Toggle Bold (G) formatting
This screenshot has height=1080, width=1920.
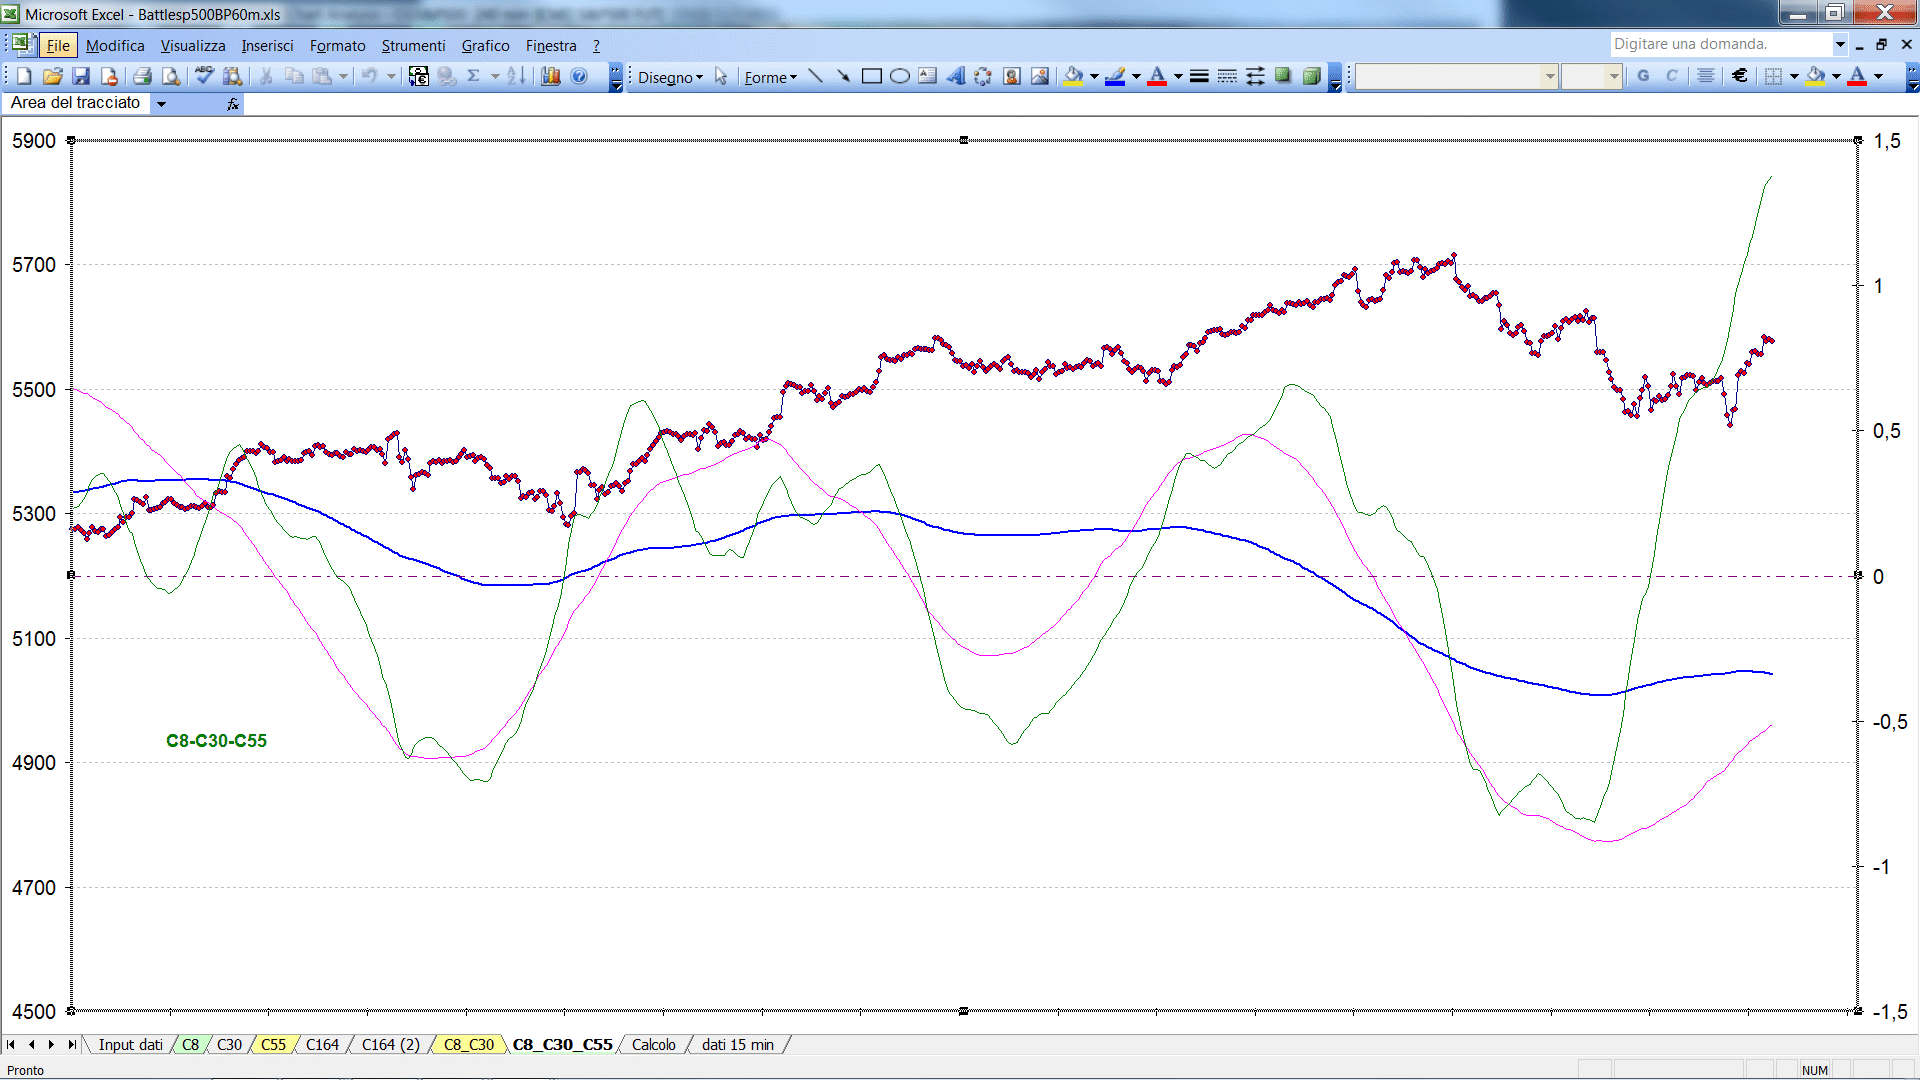tap(1643, 76)
